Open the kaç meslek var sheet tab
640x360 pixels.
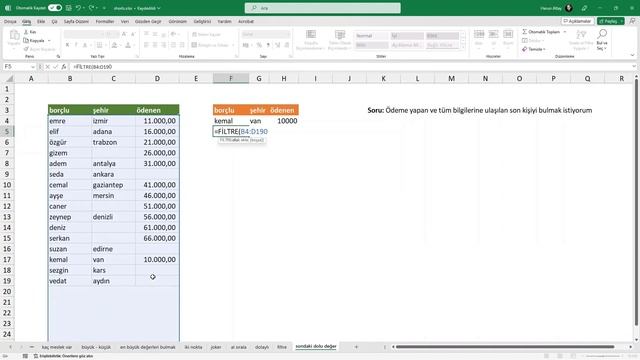57,347
